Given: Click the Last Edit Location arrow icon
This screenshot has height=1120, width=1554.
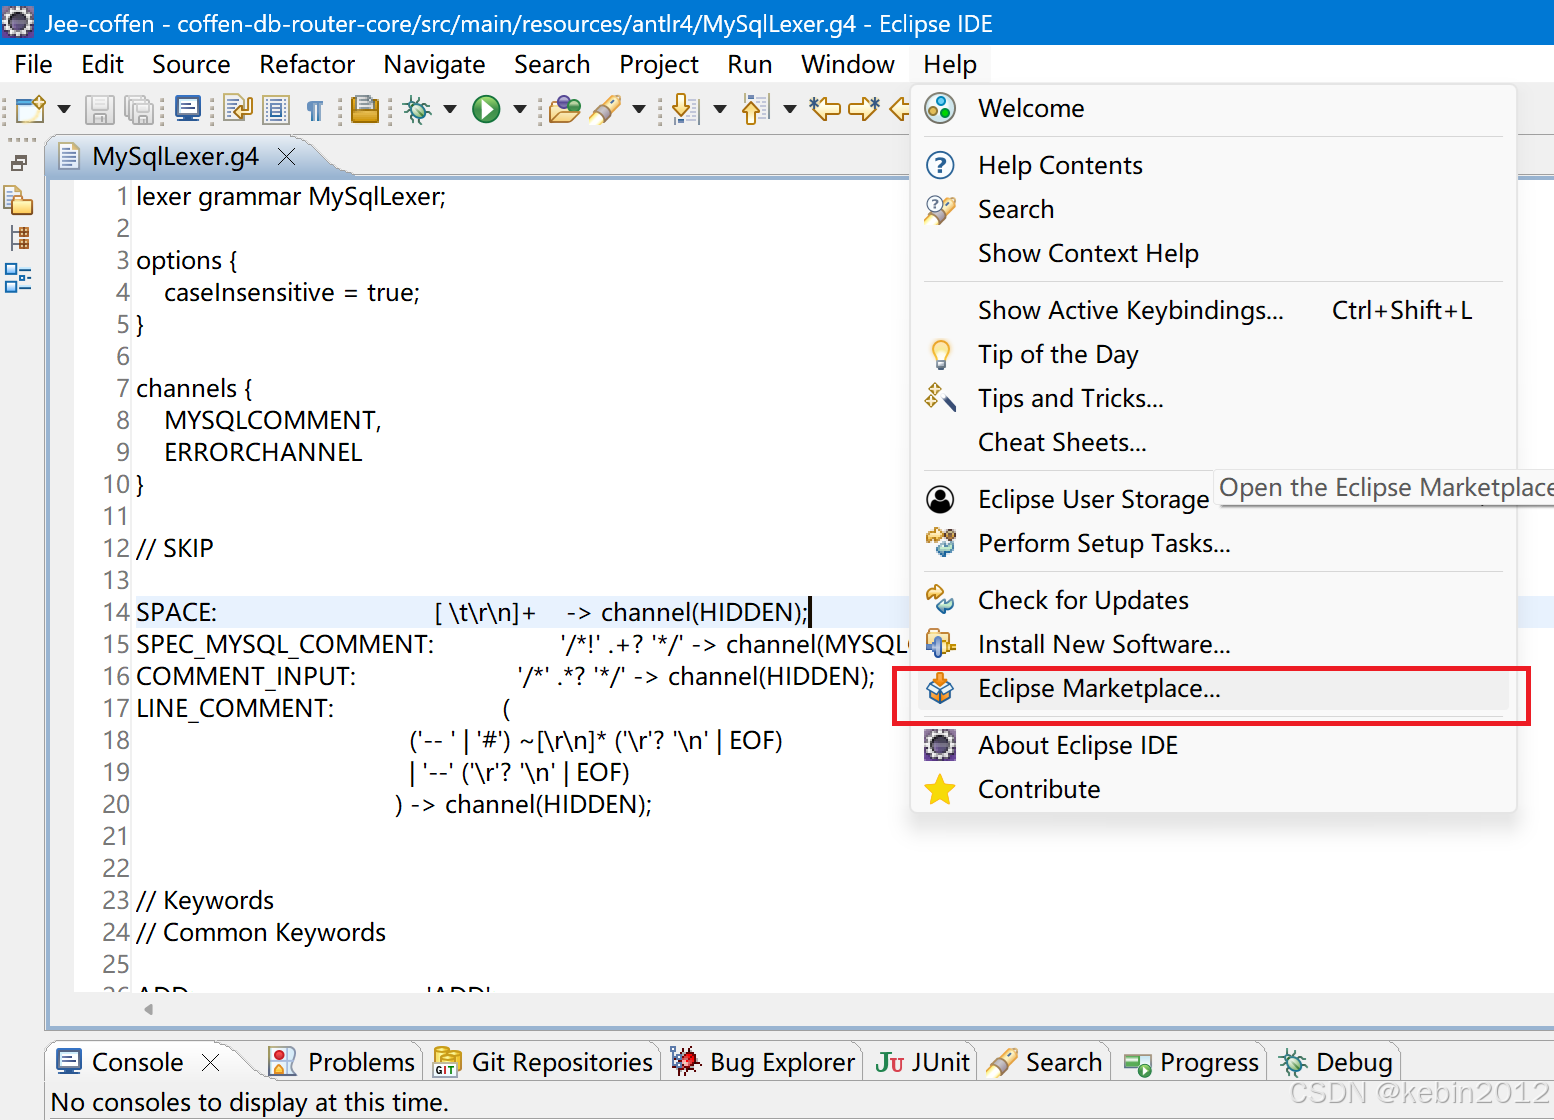Looking at the screenshot, I should point(826,108).
